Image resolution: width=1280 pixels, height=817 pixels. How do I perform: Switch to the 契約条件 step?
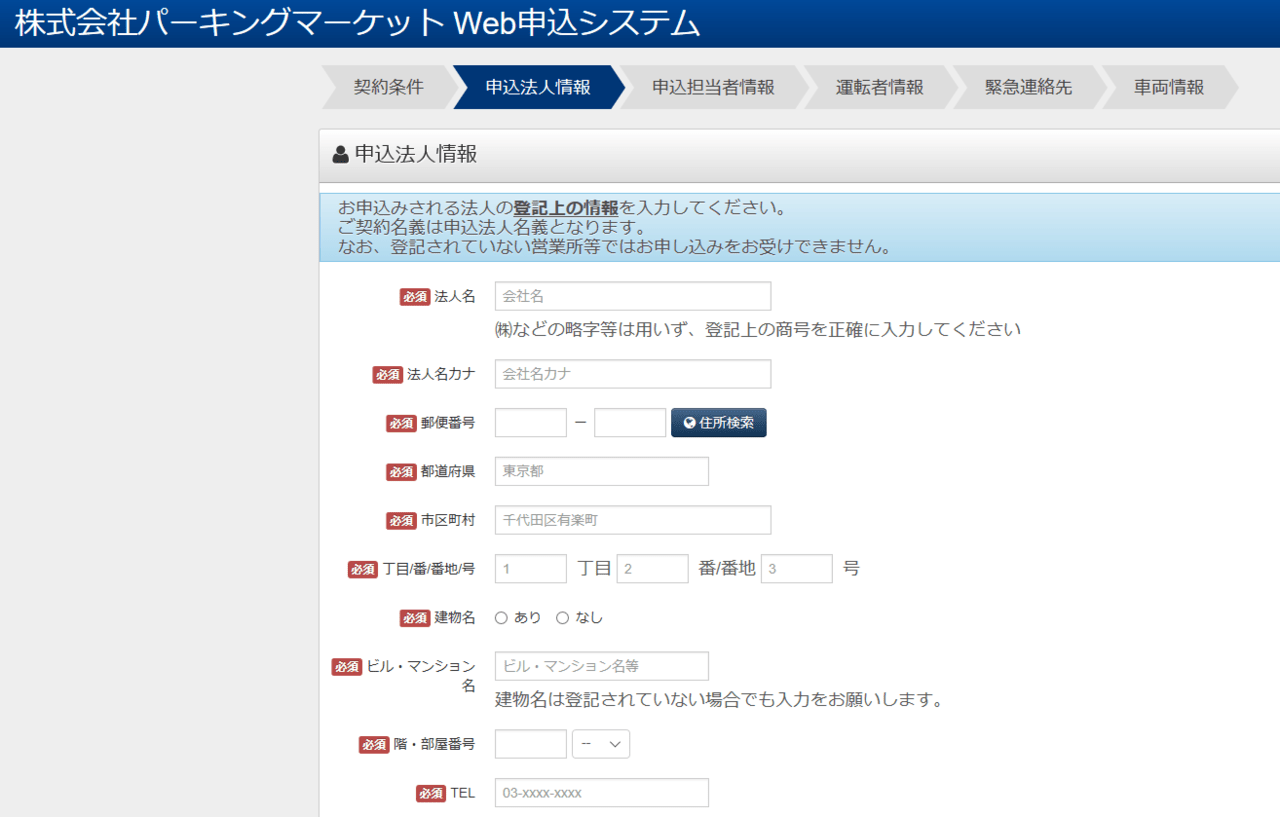(x=388, y=87)
